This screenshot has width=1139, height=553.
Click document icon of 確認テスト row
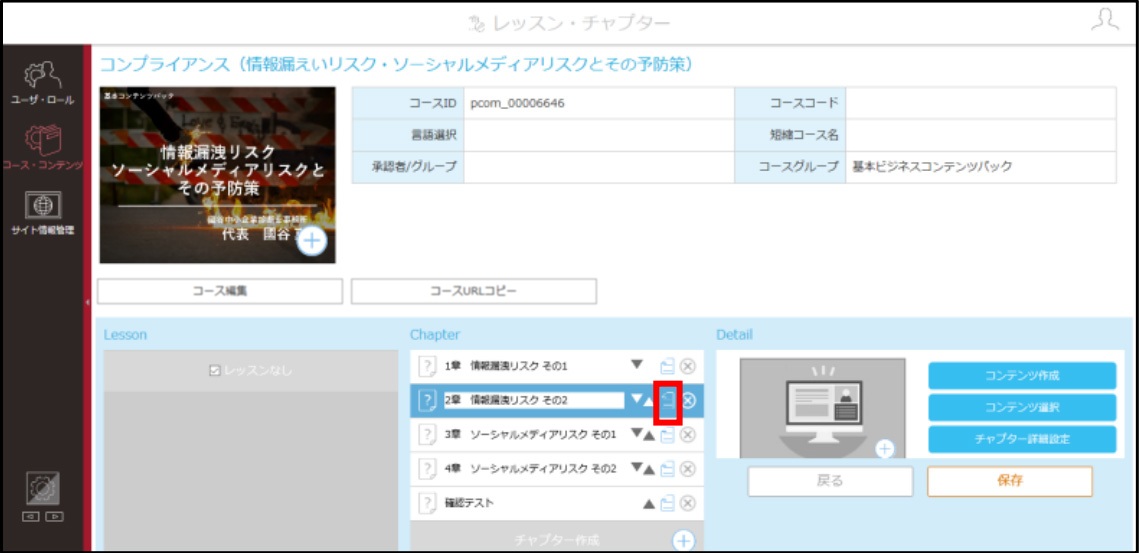click(429, 503)
